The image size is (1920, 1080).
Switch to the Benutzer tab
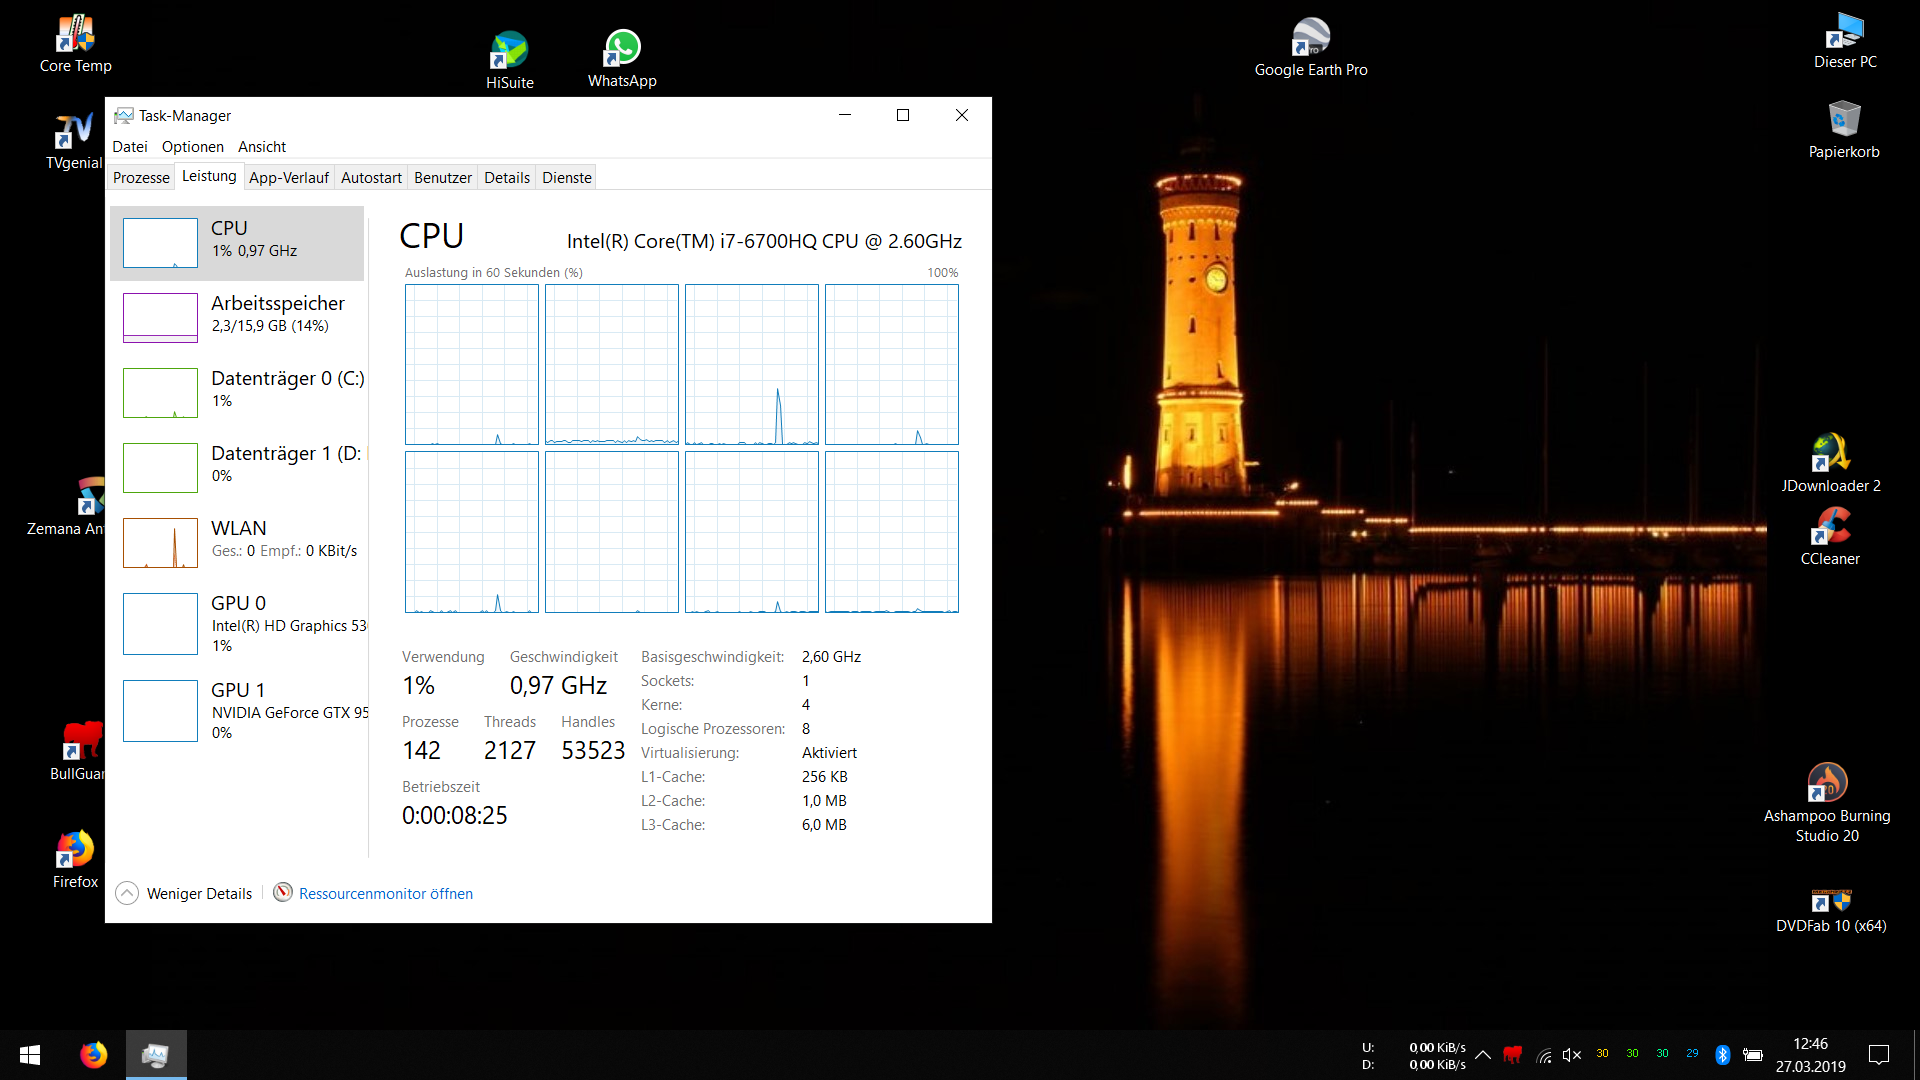[x=443, y=178]
